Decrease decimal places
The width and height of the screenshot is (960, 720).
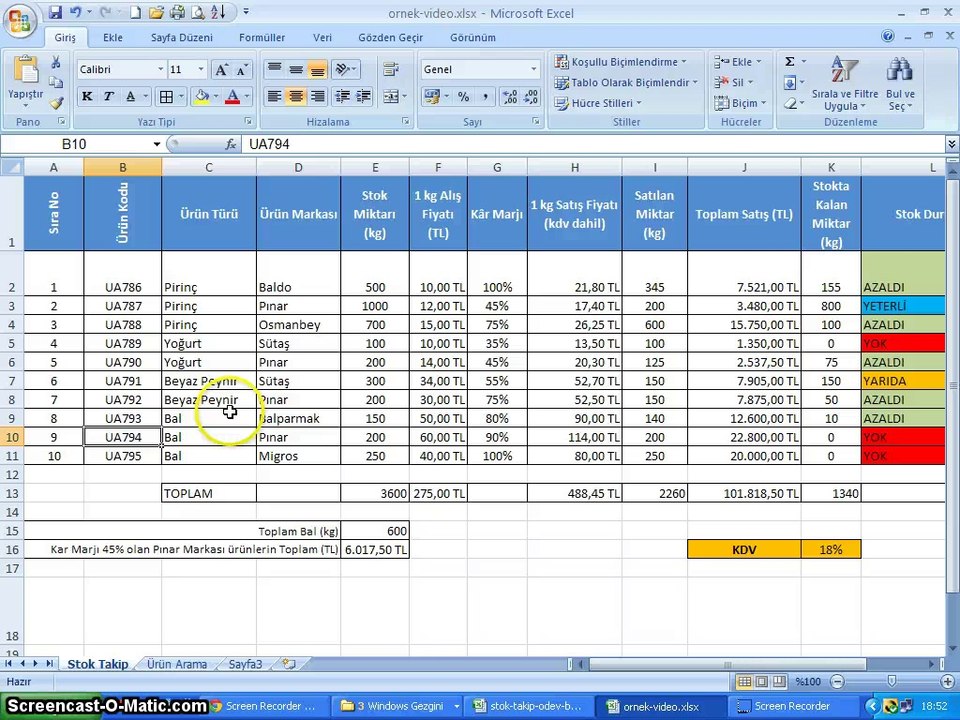[x=531, y=96]
